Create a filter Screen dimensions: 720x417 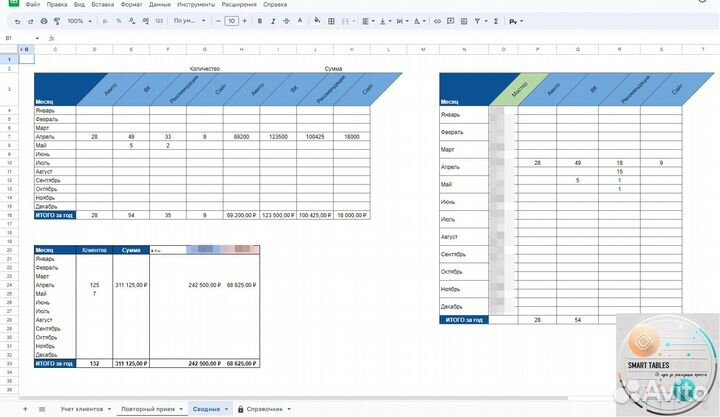coord(478,21)
